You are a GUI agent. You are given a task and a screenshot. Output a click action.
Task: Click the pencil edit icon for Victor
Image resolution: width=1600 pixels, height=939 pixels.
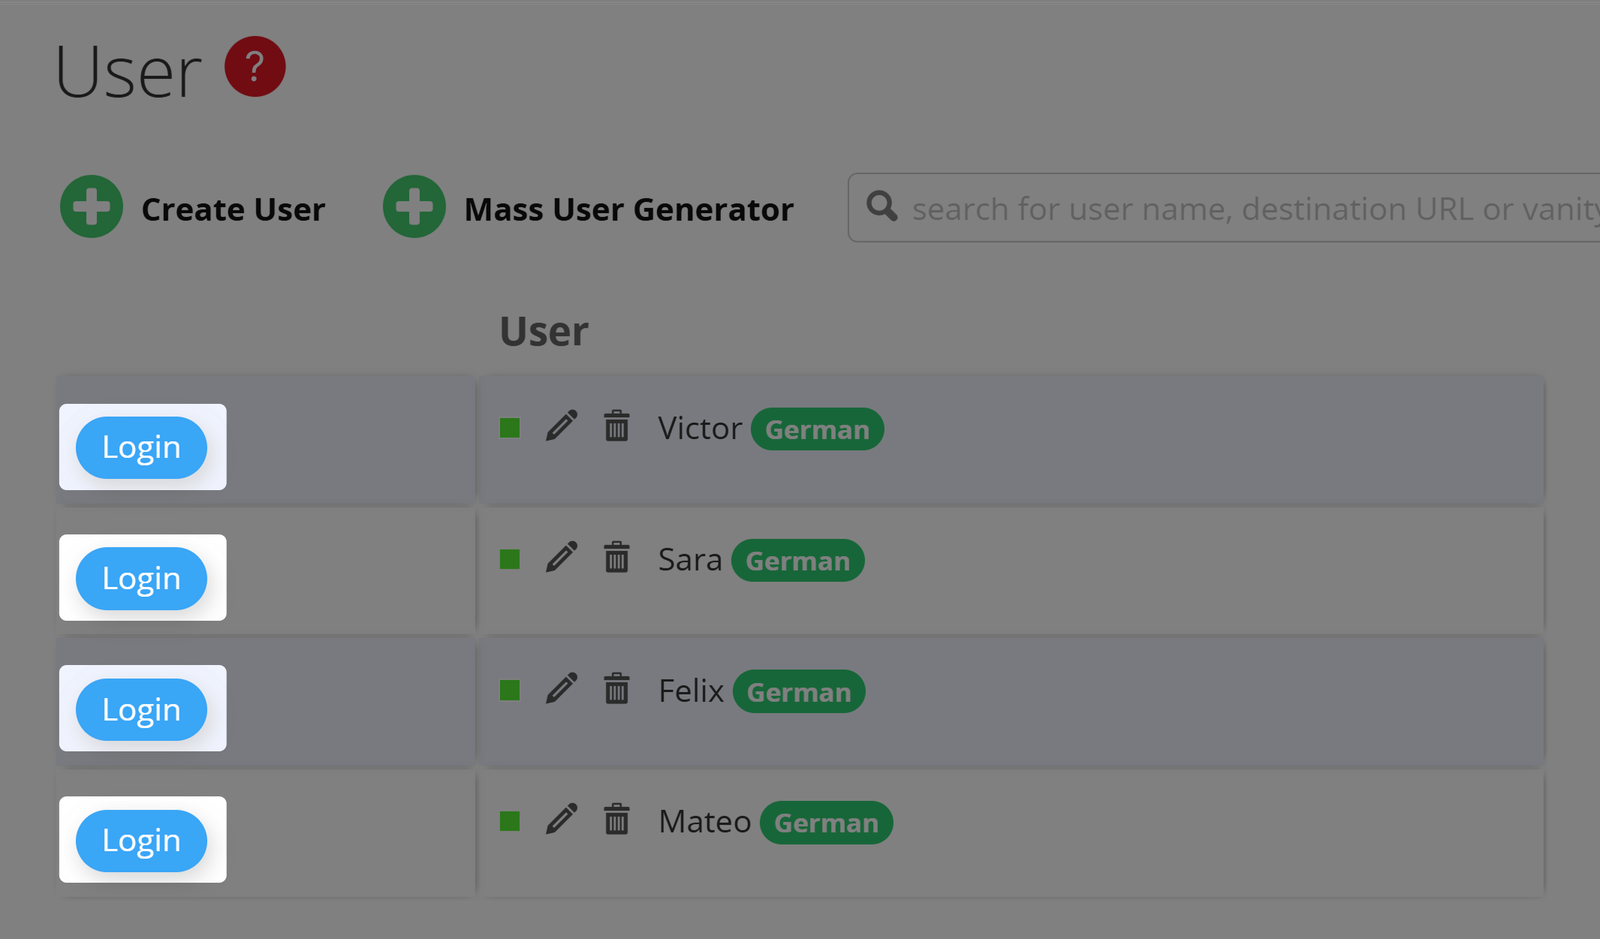coord(562,426)
